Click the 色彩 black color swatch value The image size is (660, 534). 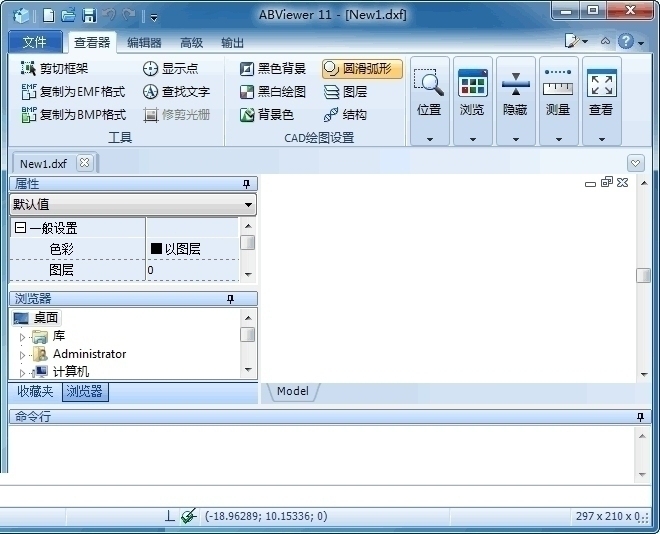coord(156,249)
